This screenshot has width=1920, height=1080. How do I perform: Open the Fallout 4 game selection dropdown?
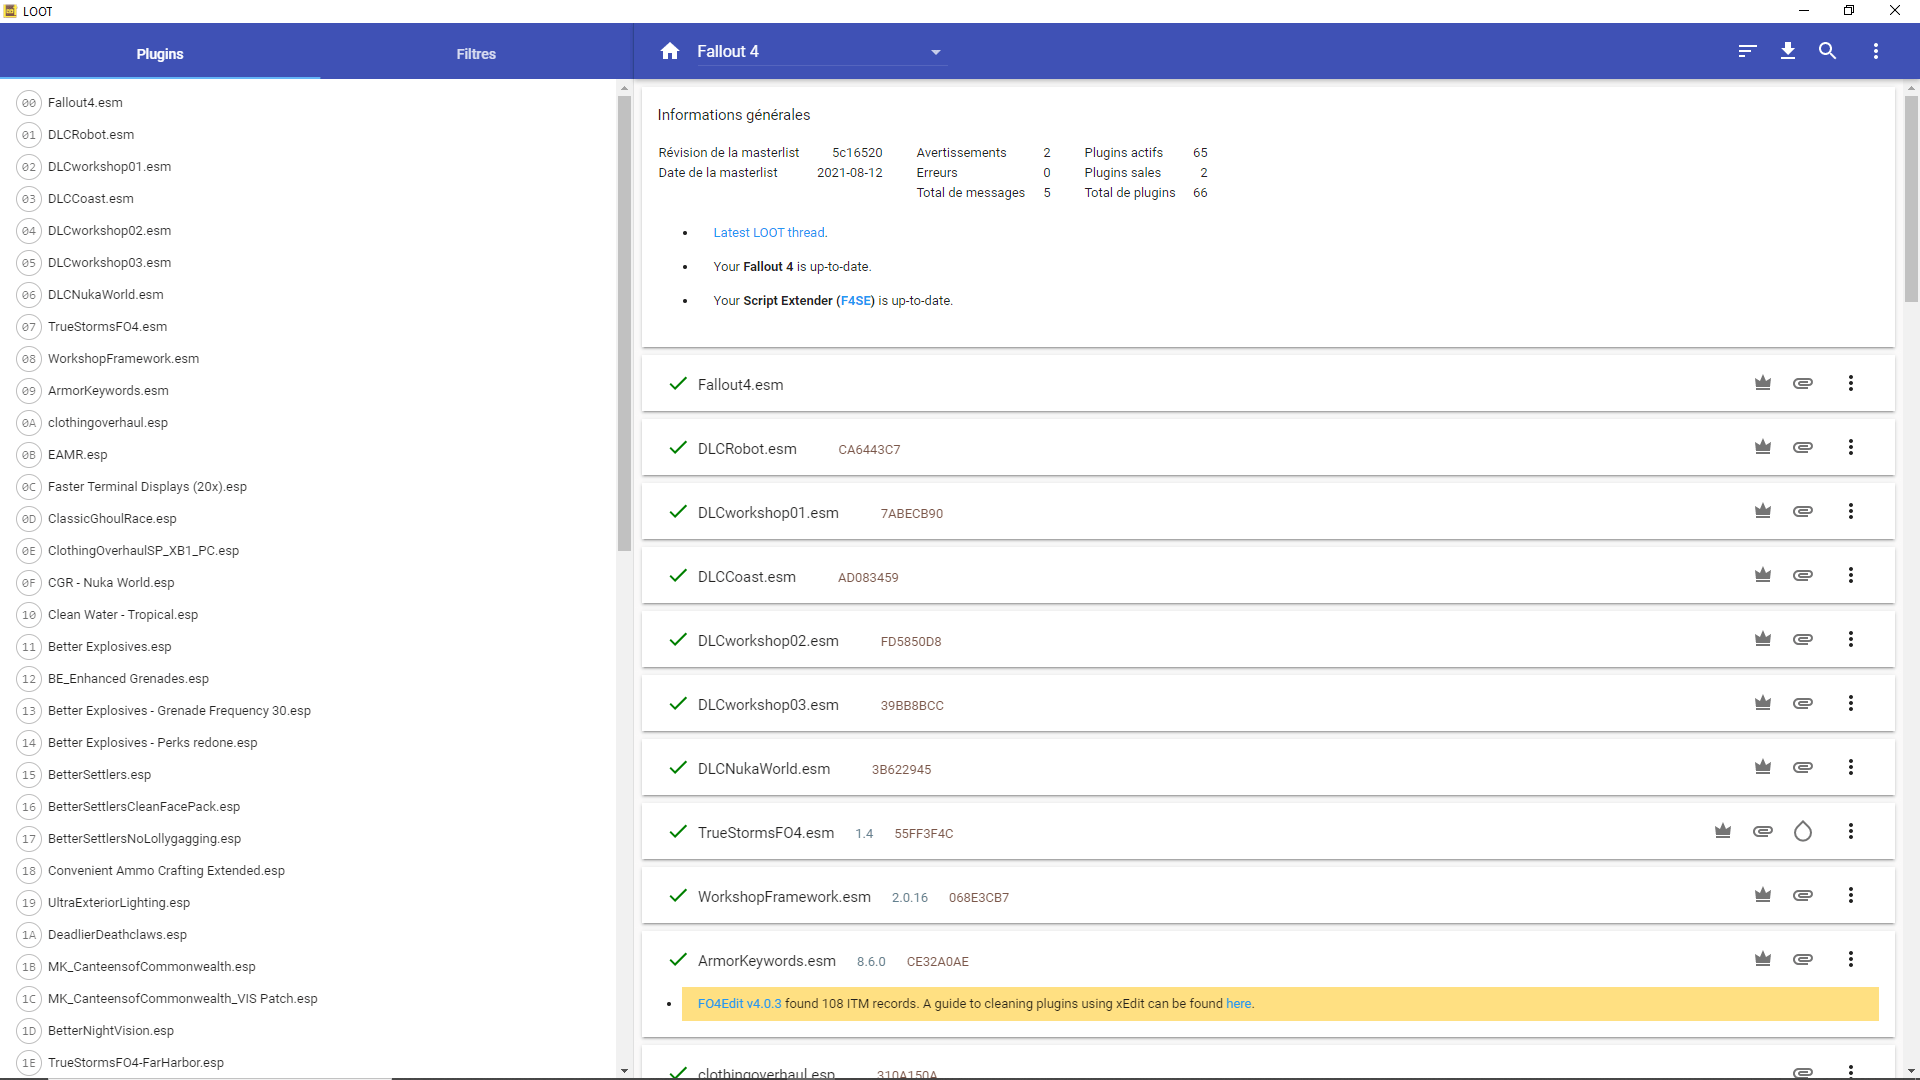820,52
